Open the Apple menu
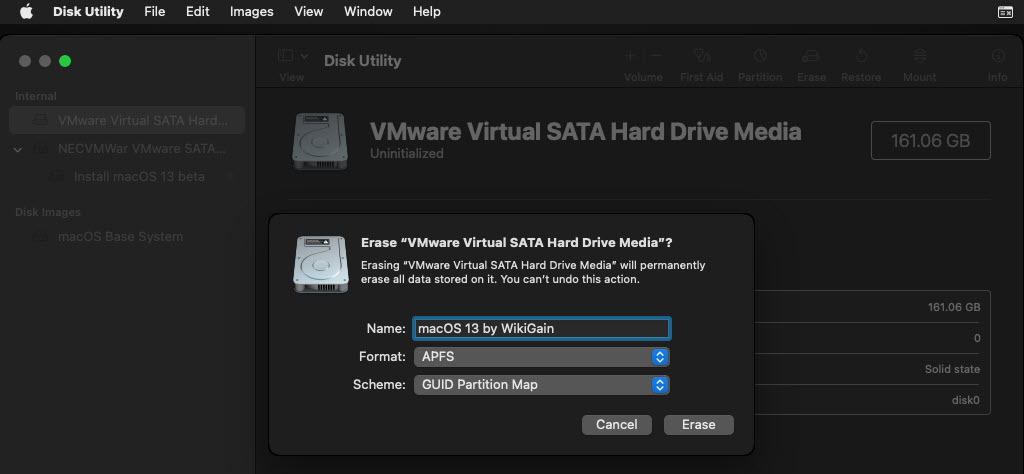Image resolution: width=1024 pixels, height=474 pixels. click(x=26, y=11)
